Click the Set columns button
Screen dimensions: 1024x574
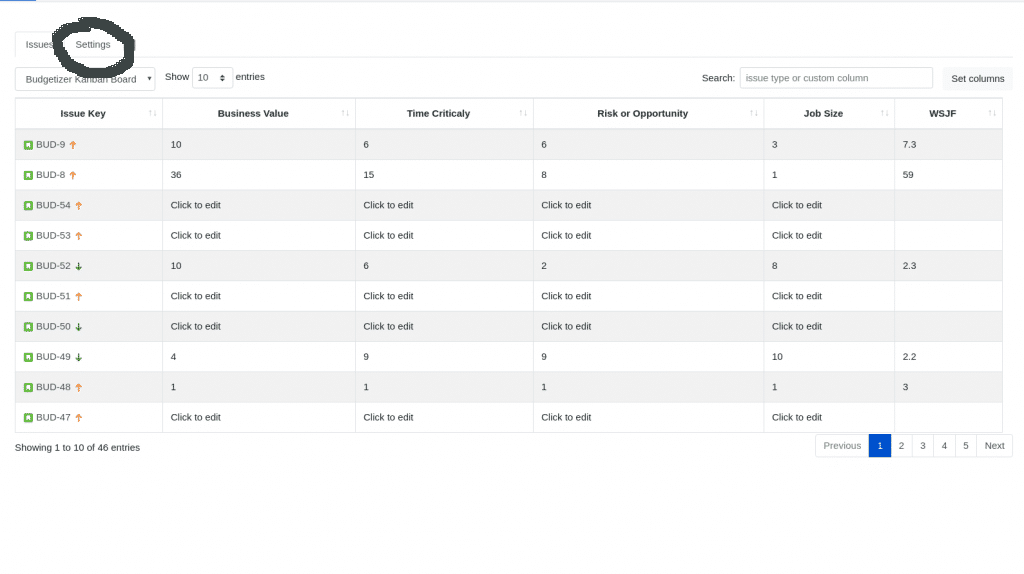point(978,78)
